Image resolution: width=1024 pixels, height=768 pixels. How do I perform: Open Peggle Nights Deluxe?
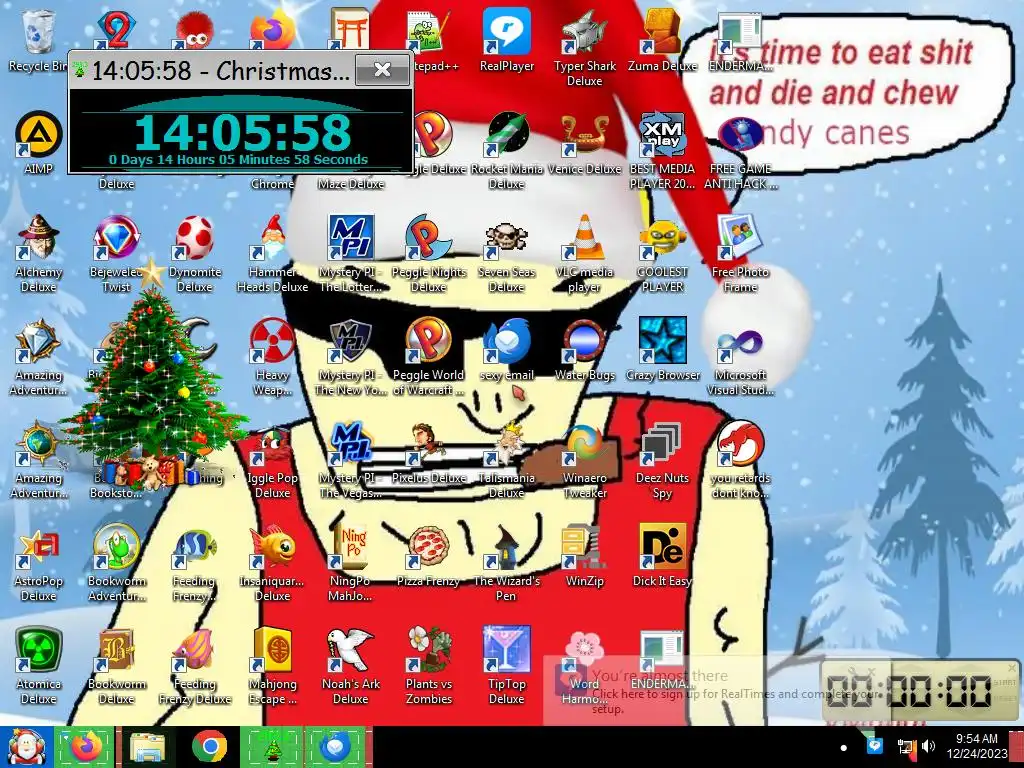[x=428, y=253]
